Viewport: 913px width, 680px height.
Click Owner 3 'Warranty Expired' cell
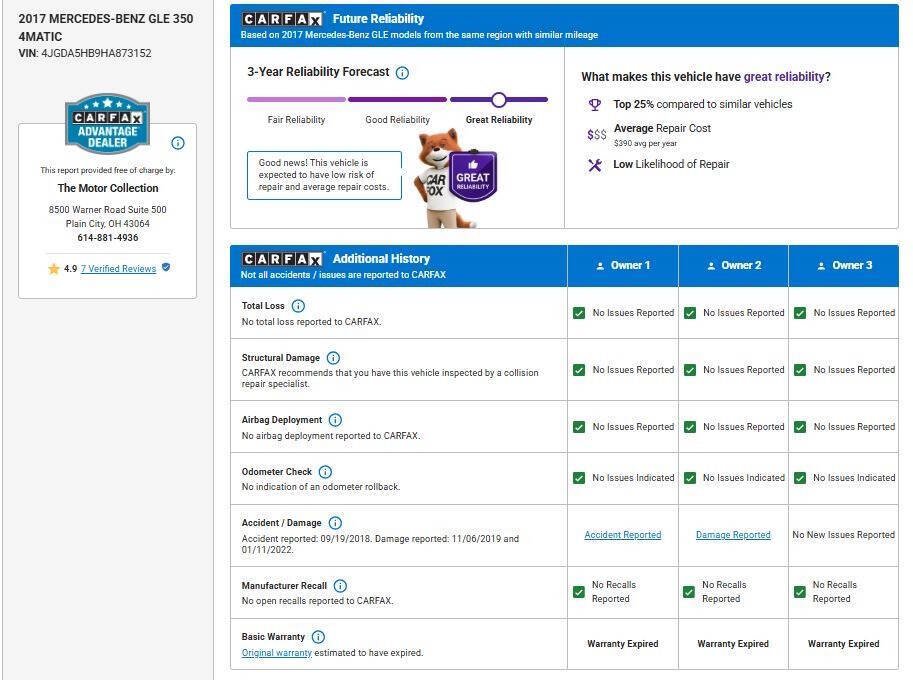click(x=844, y=644)
